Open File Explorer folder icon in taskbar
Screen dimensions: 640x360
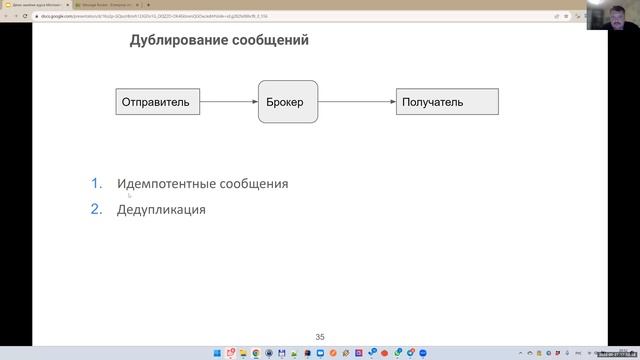pyautogui.click(x=243, y=353)
